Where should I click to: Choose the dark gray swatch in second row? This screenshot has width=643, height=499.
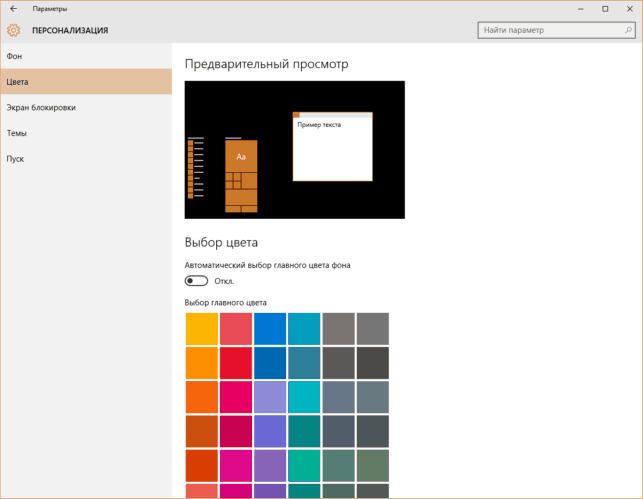373,363
